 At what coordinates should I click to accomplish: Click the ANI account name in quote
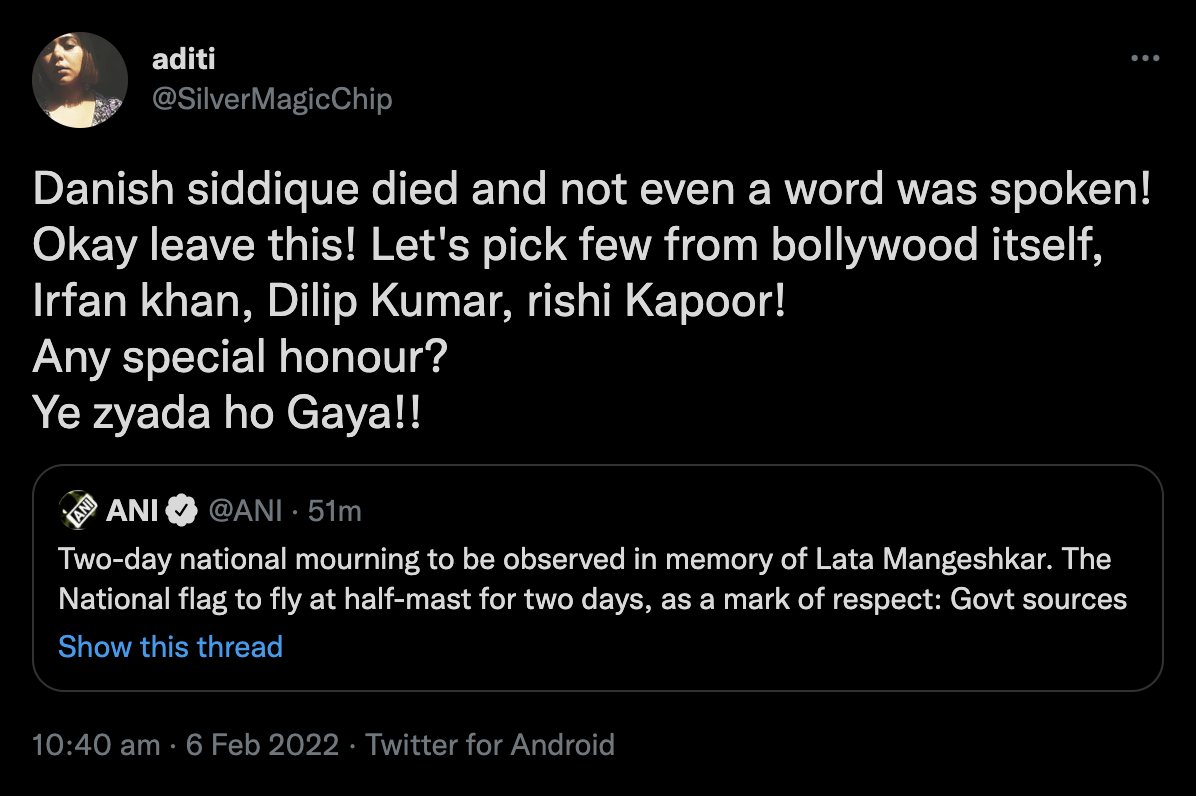click(131, 511)
